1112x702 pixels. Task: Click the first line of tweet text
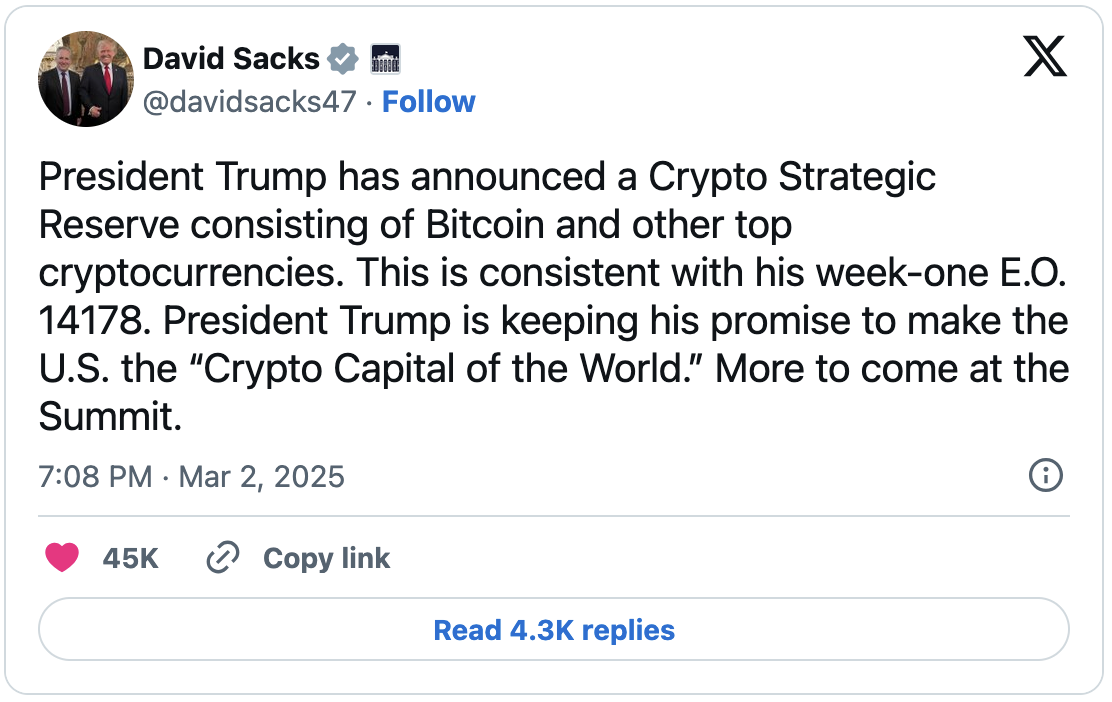487,177
